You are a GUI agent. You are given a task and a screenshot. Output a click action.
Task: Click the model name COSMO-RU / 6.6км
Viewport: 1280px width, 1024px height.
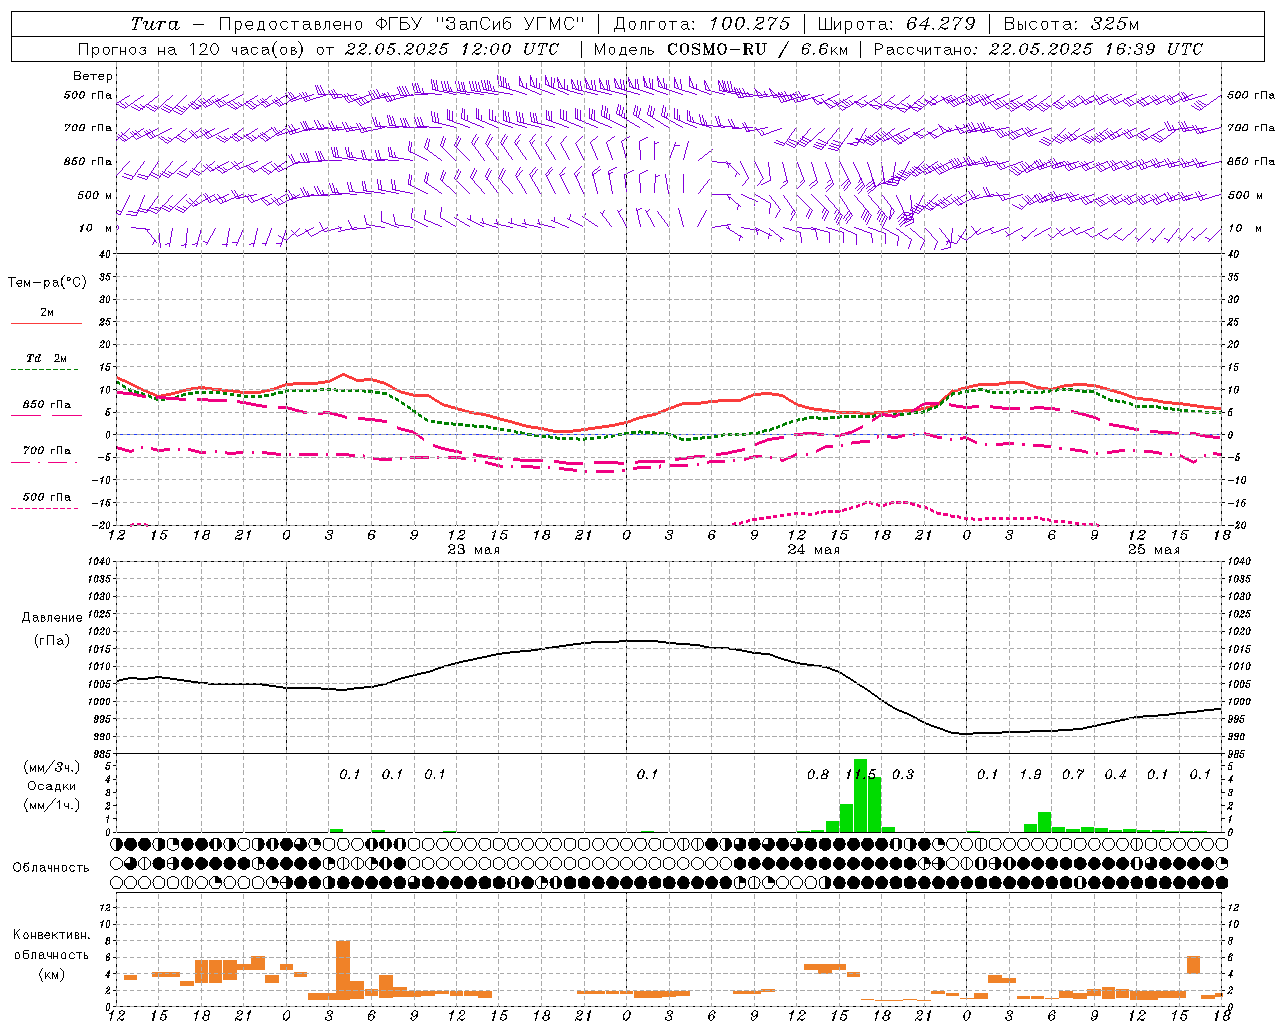[x=758, y=49]
